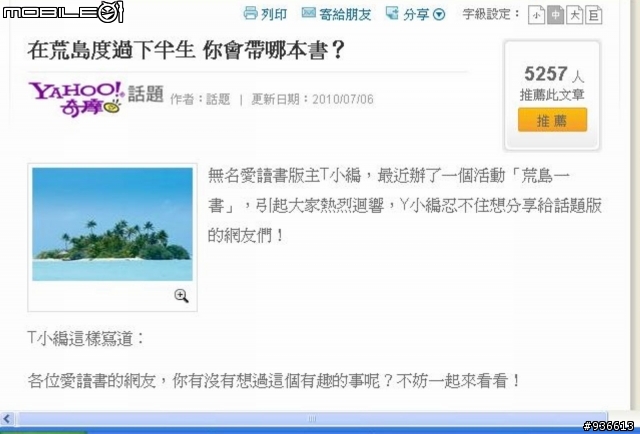Viewport: 640px width, 434px height.
Task: Click the 寄給朋友 link text
Action: [345, 15]
